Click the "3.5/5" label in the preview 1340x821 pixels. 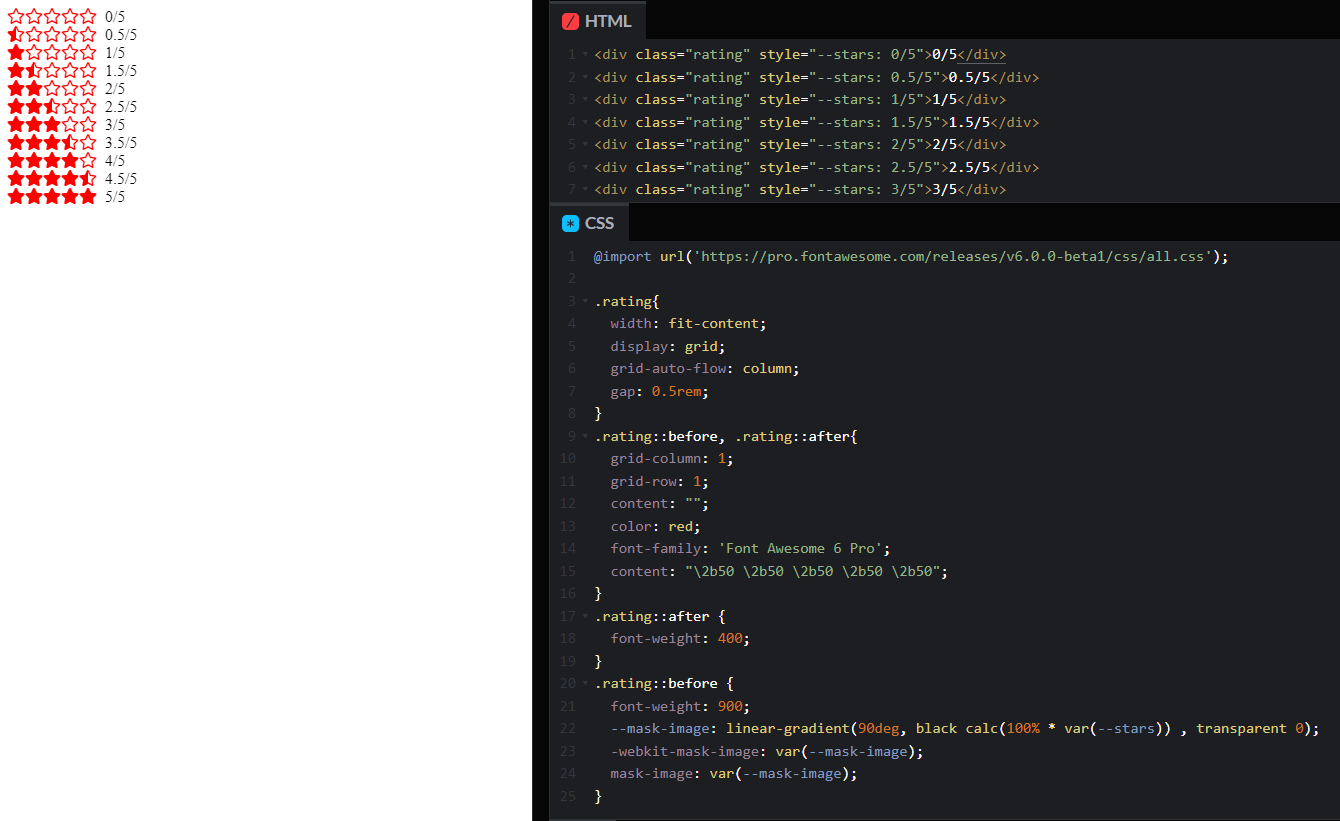(121, 143)
